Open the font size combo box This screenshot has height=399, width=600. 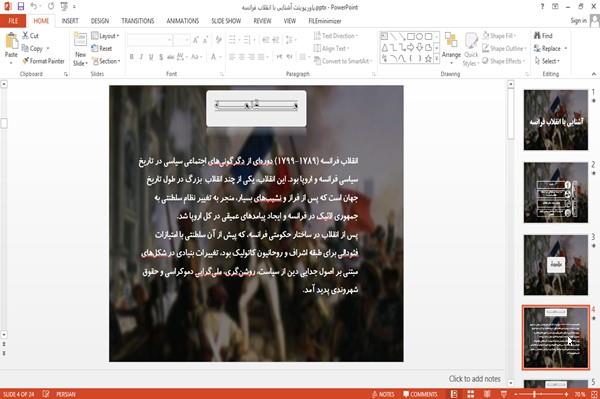click(x=182, y=40)
